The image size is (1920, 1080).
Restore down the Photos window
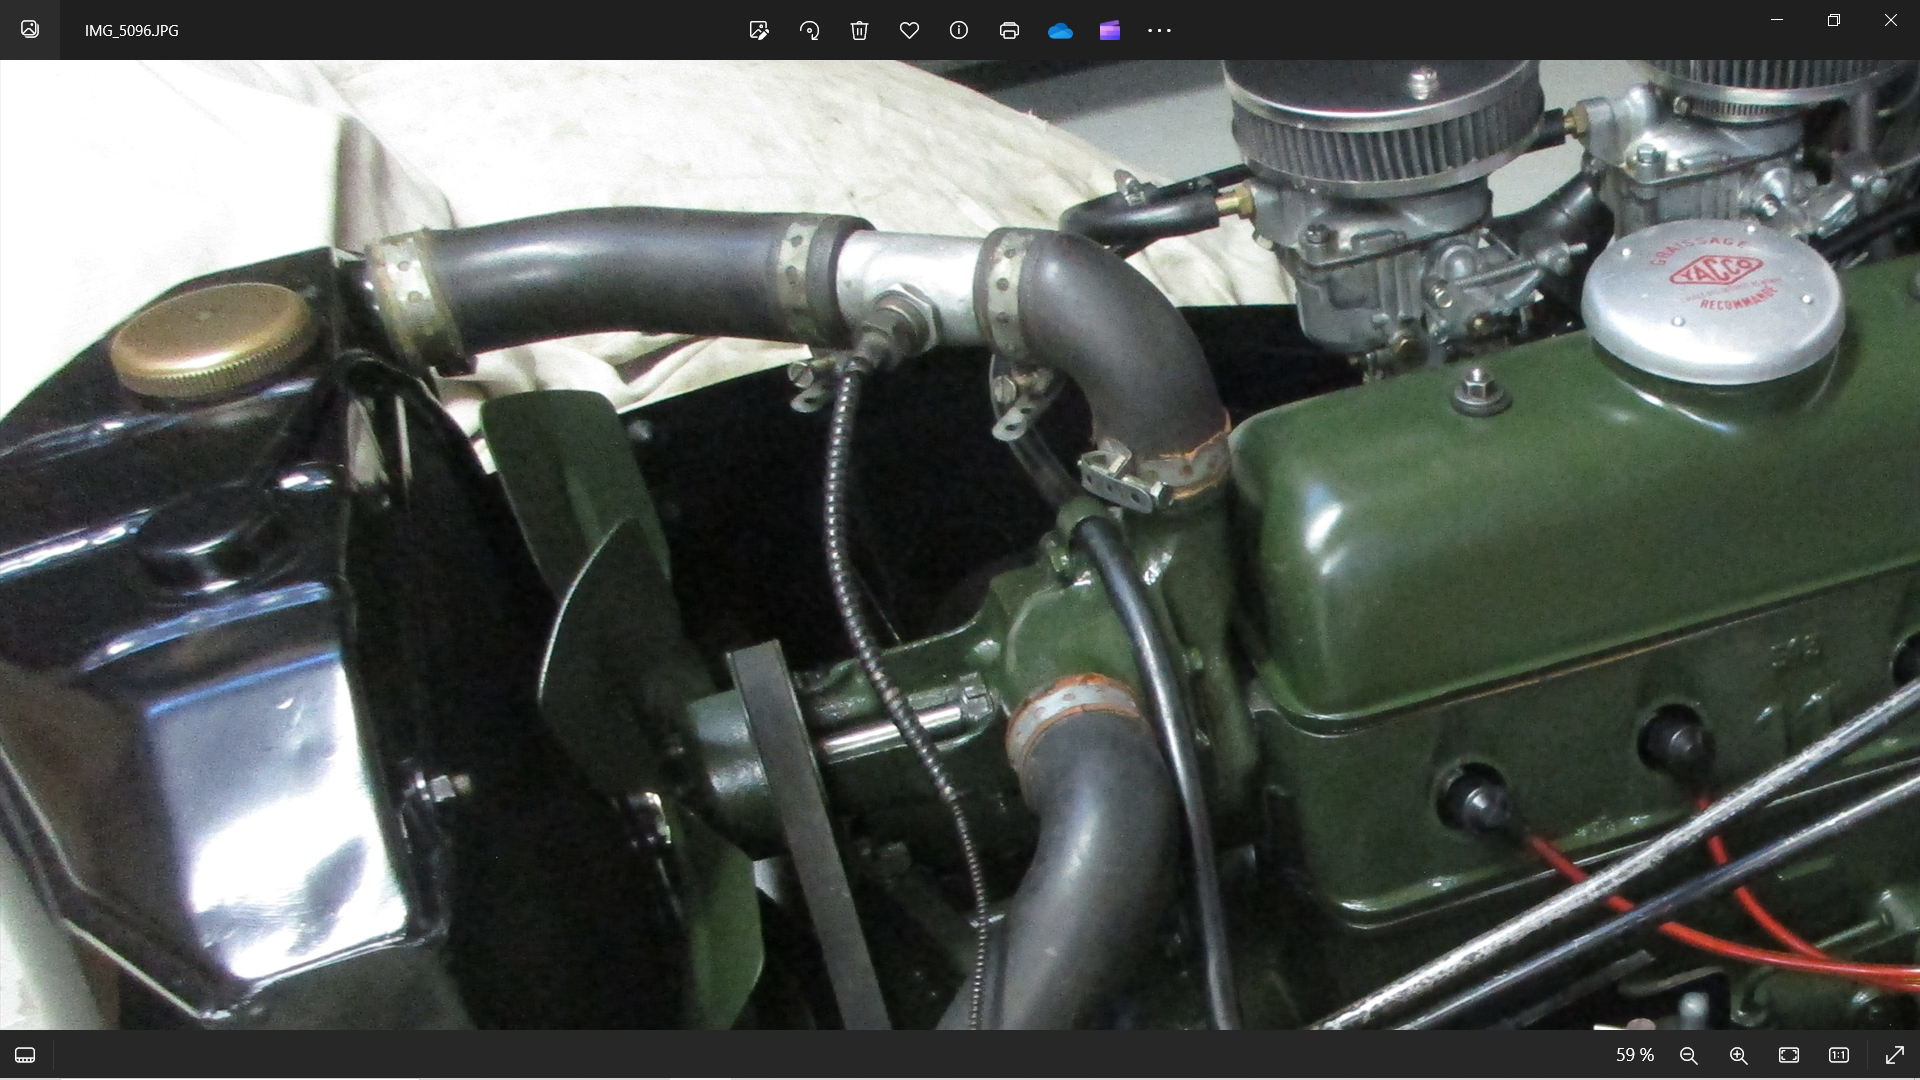click(1834, 20)
